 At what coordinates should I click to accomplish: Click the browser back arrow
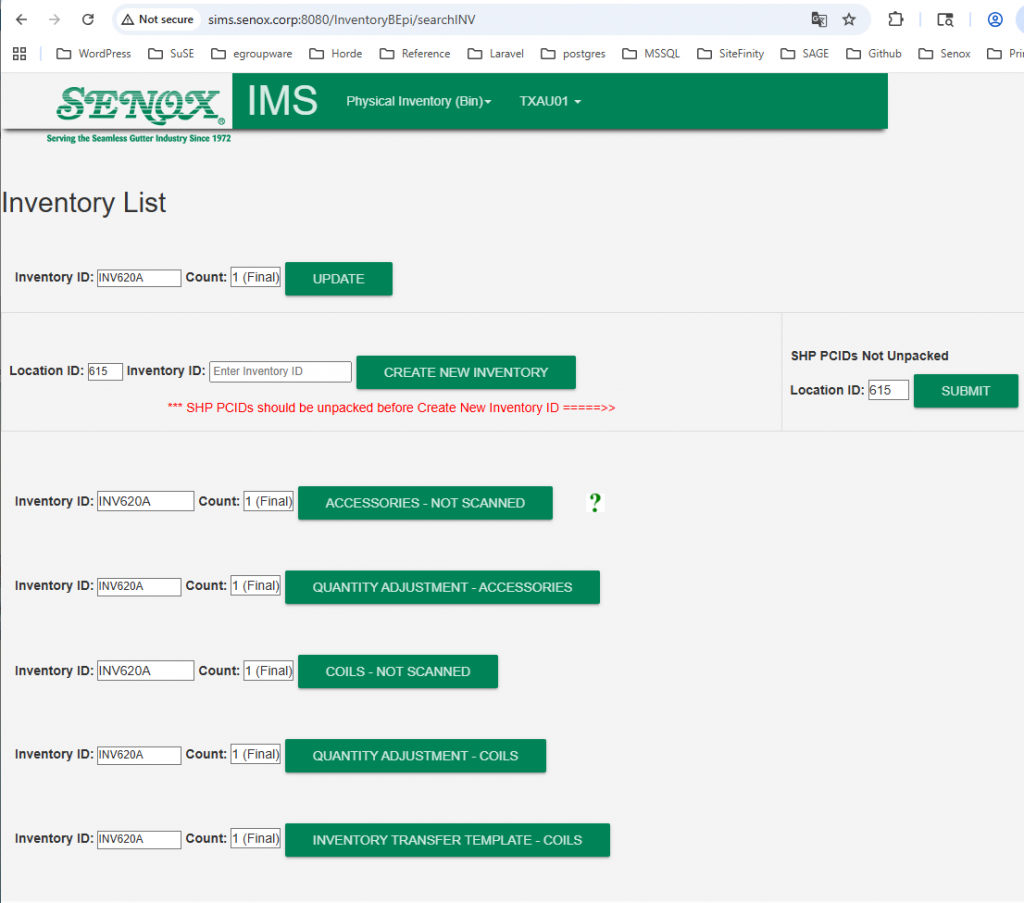(21, 19)
